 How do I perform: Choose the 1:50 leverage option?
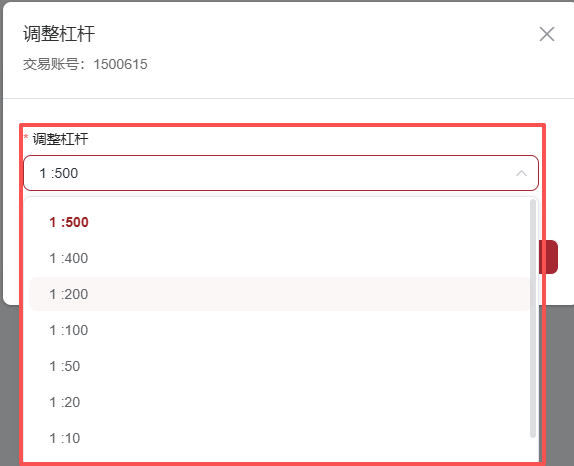click(280, 366)
